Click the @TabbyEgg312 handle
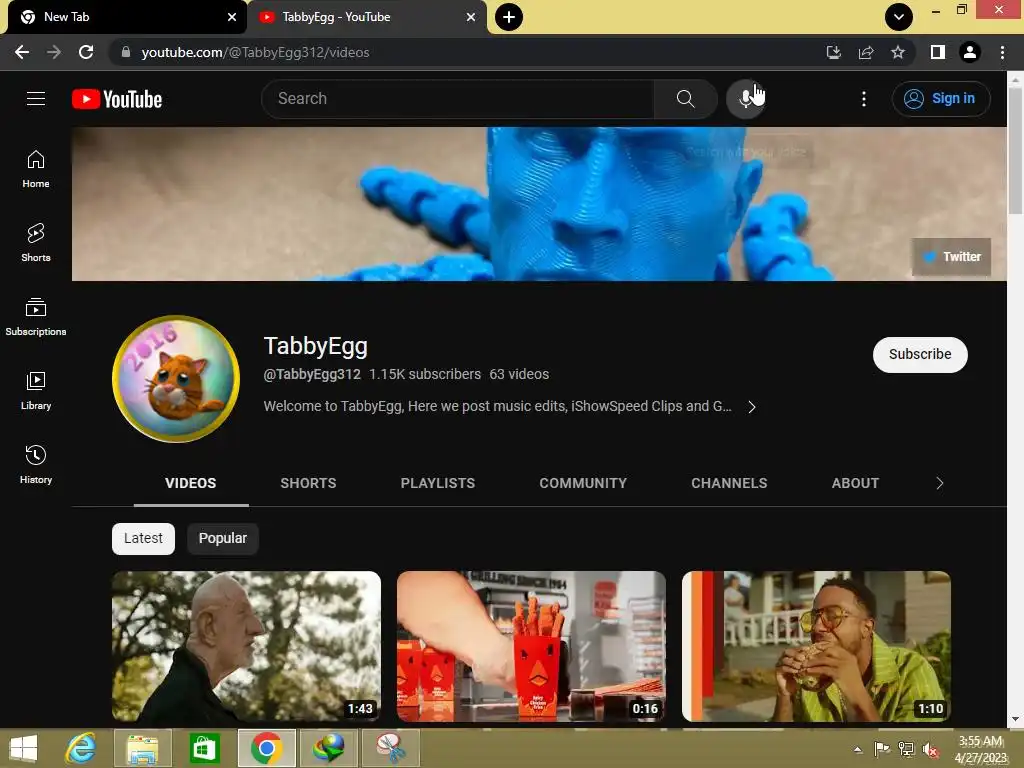This screenshot has width=1024, height=768. pos(312,374)
